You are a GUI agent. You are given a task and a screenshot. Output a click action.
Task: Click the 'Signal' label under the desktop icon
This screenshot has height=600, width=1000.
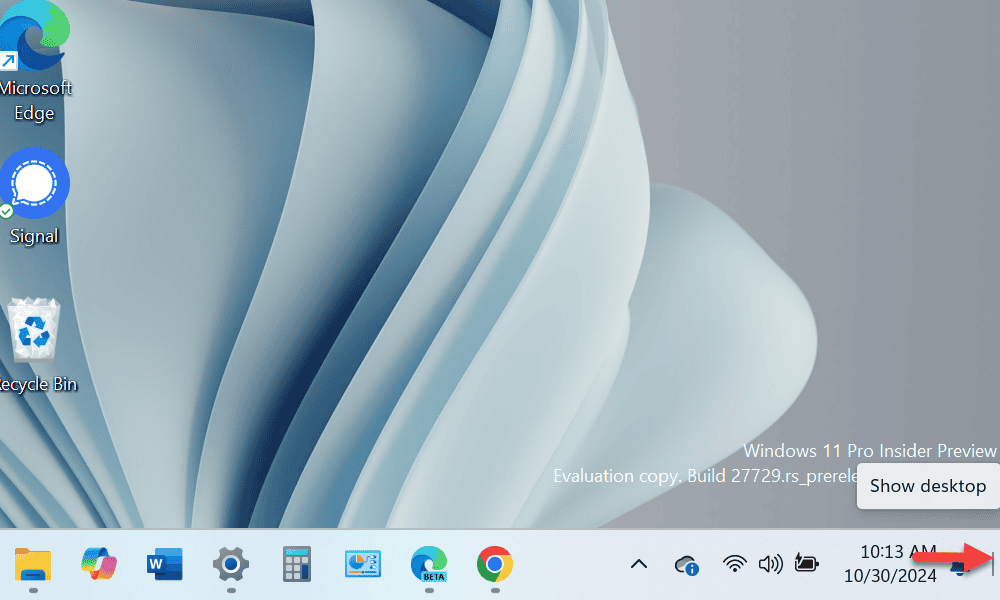34,236
